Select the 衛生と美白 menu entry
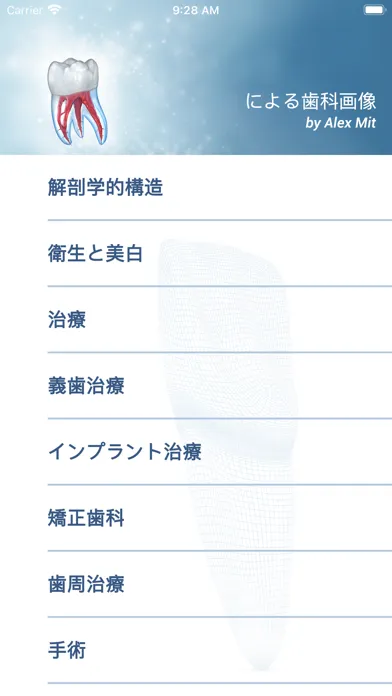Screen dimensions: 392x696 point(220,254)
